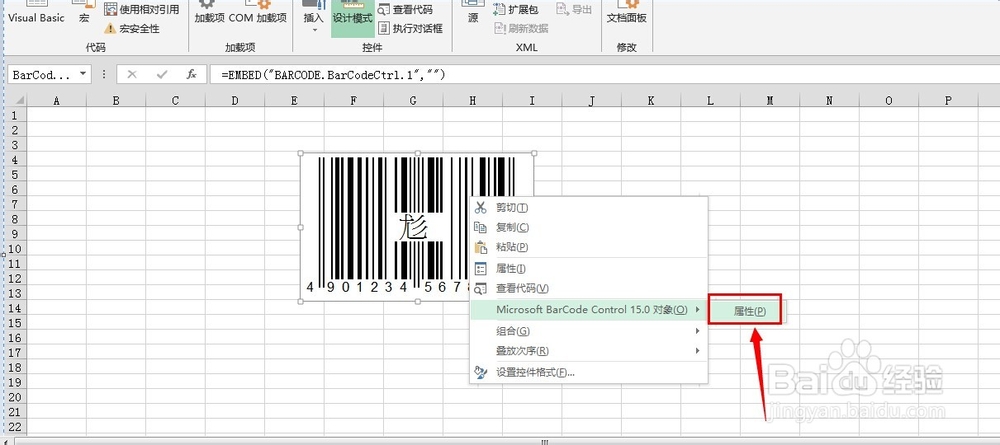
Task: Confirm formula entry with checkmark icon
Action: (x=162, y=75)
